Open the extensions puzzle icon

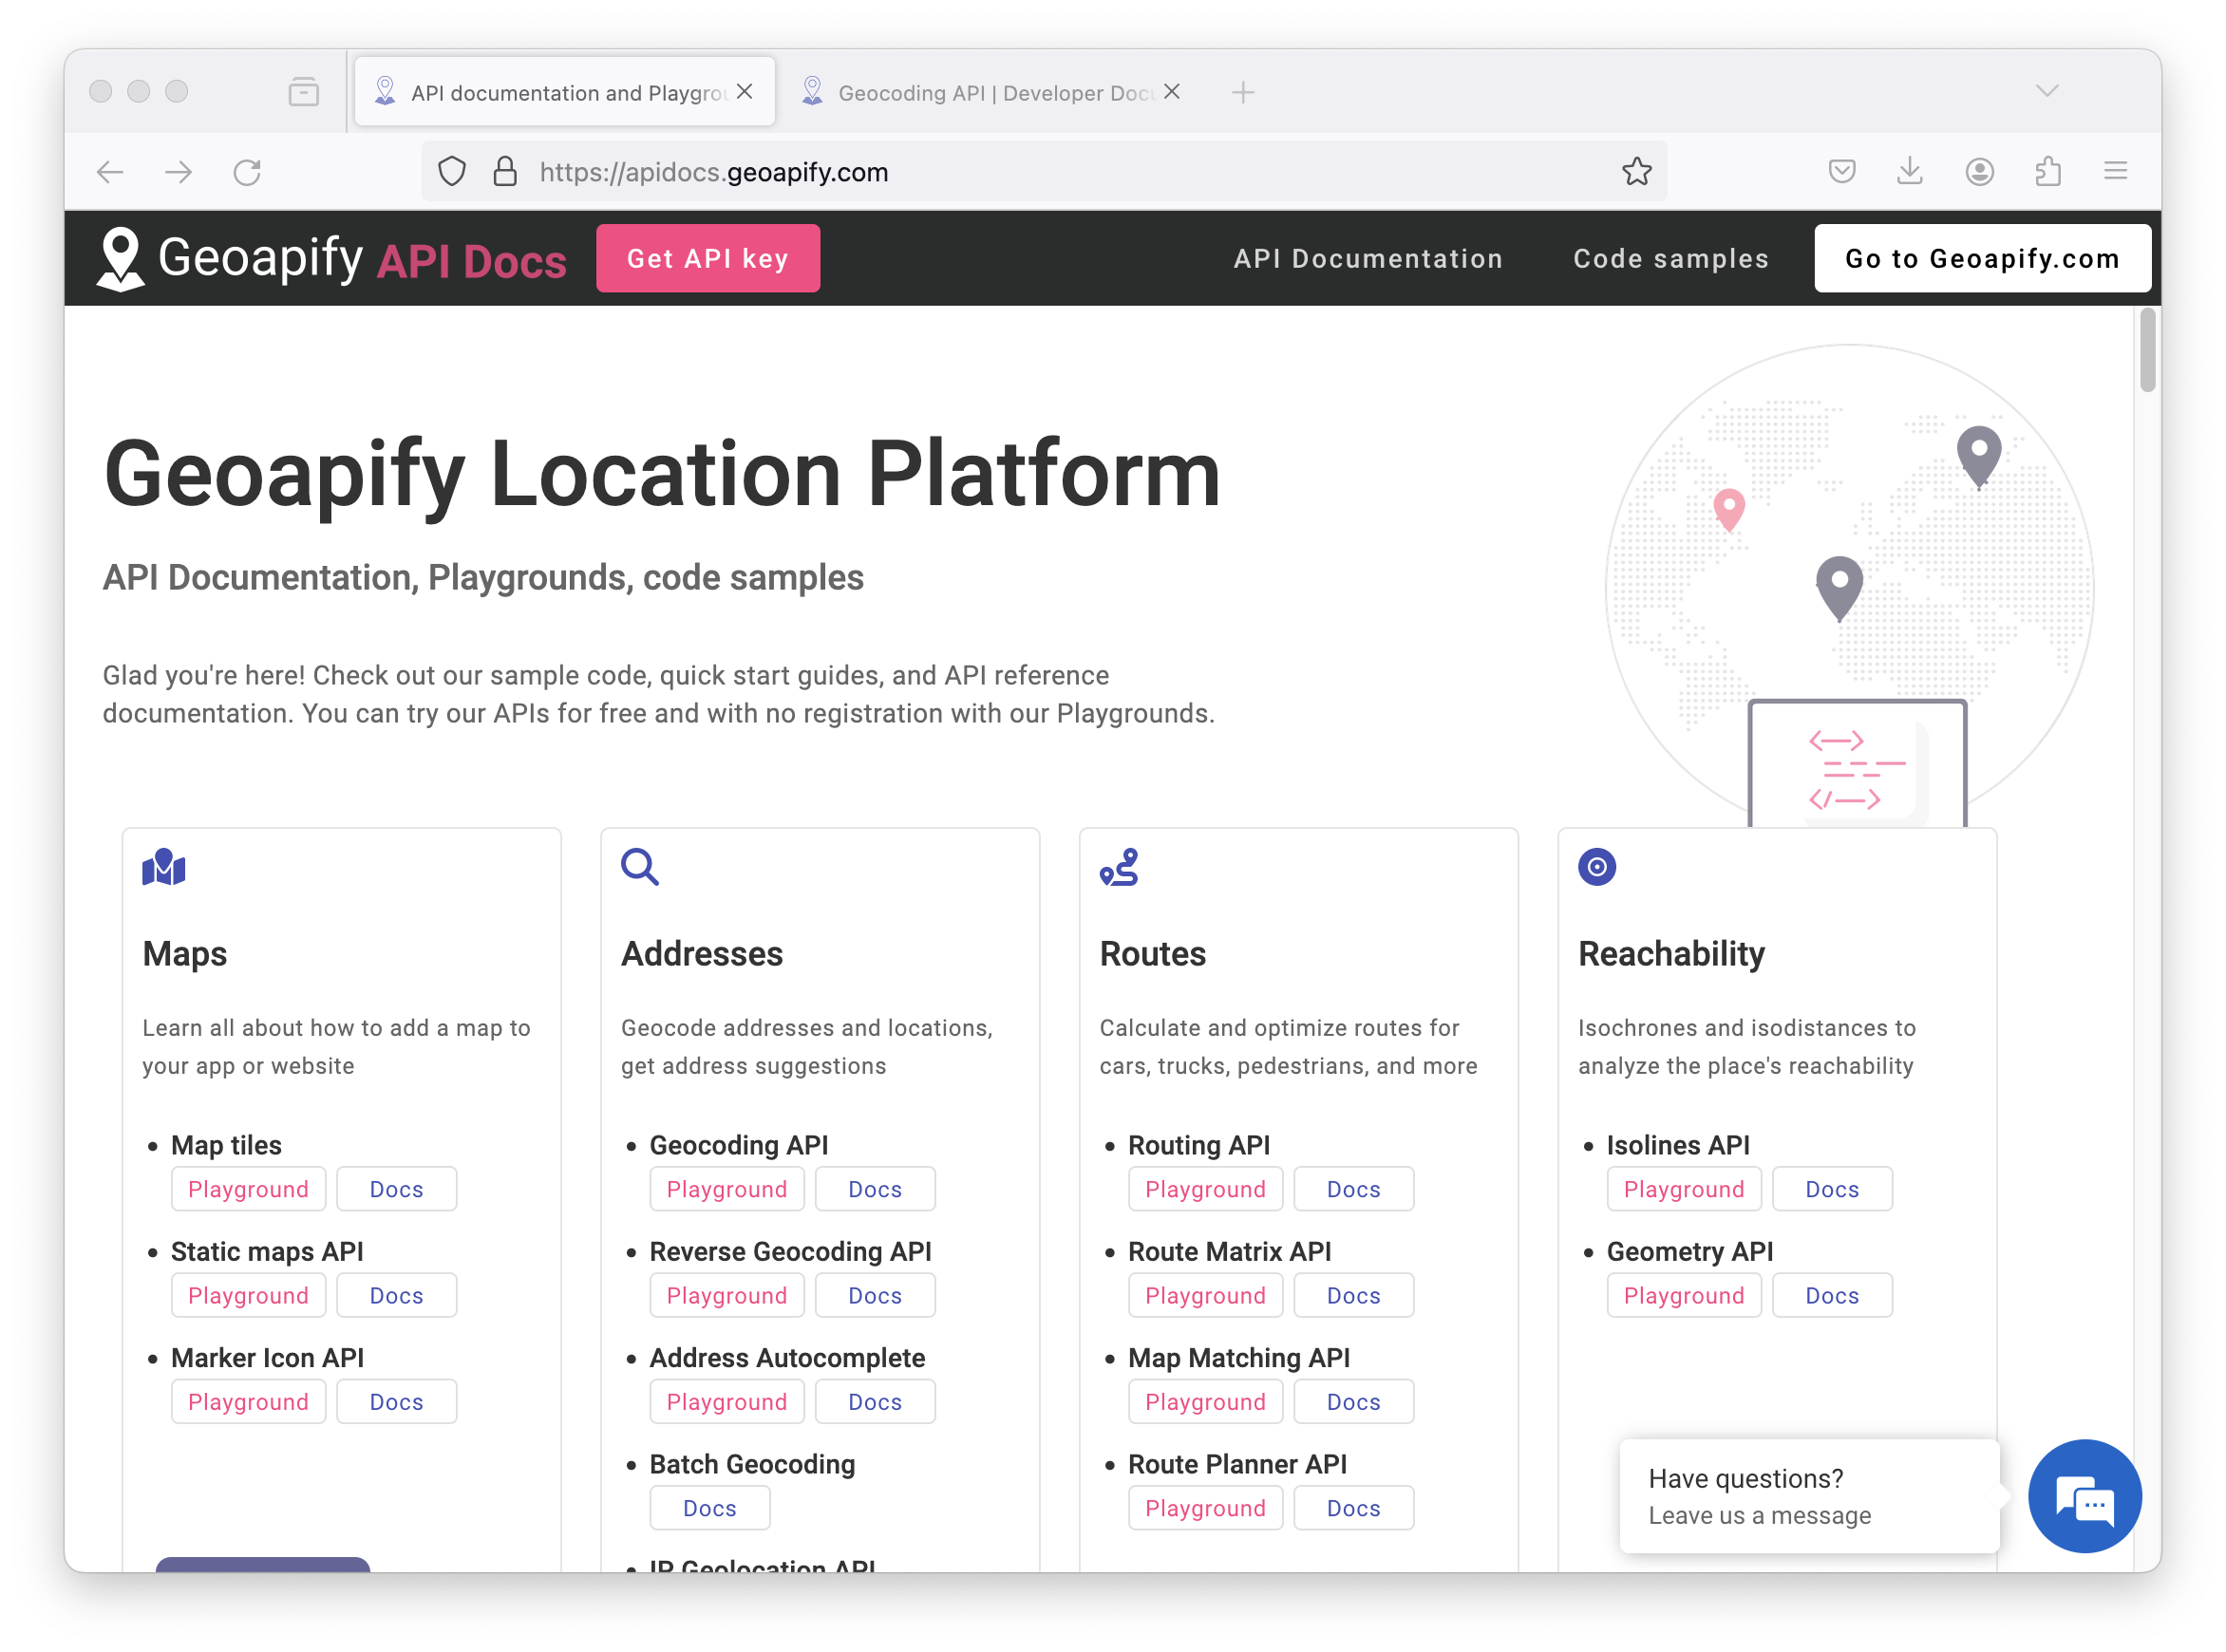pyautogui.click(x=2047, y=172)
